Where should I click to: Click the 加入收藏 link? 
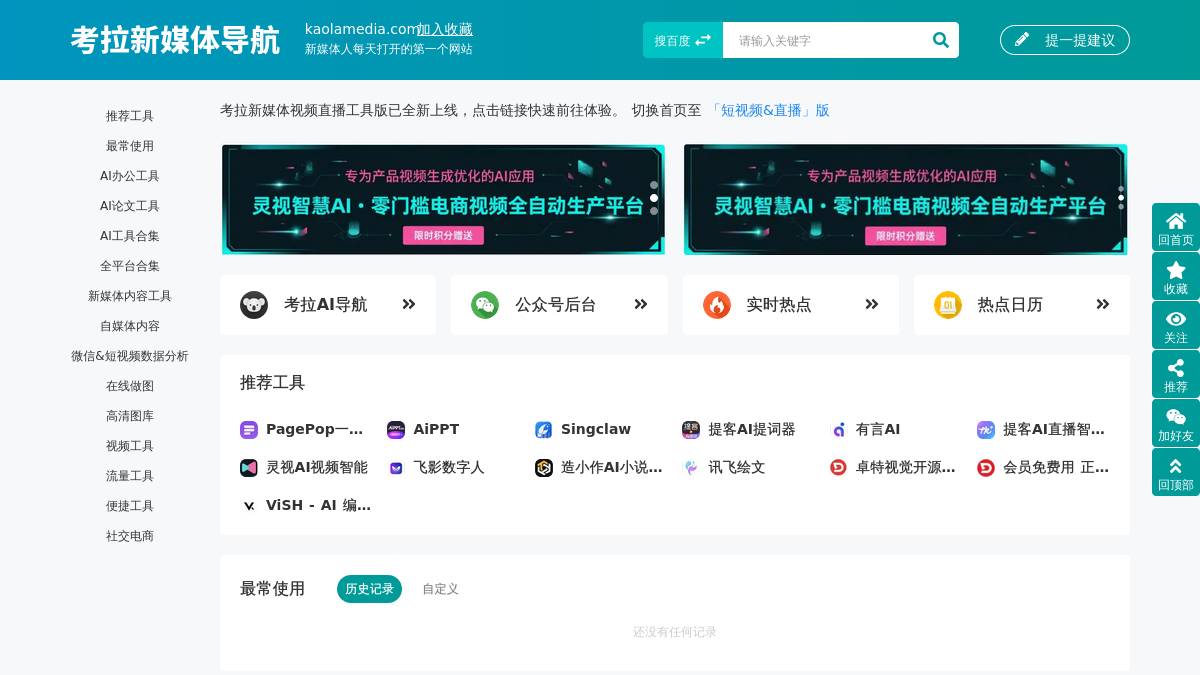tap(444, 29)
